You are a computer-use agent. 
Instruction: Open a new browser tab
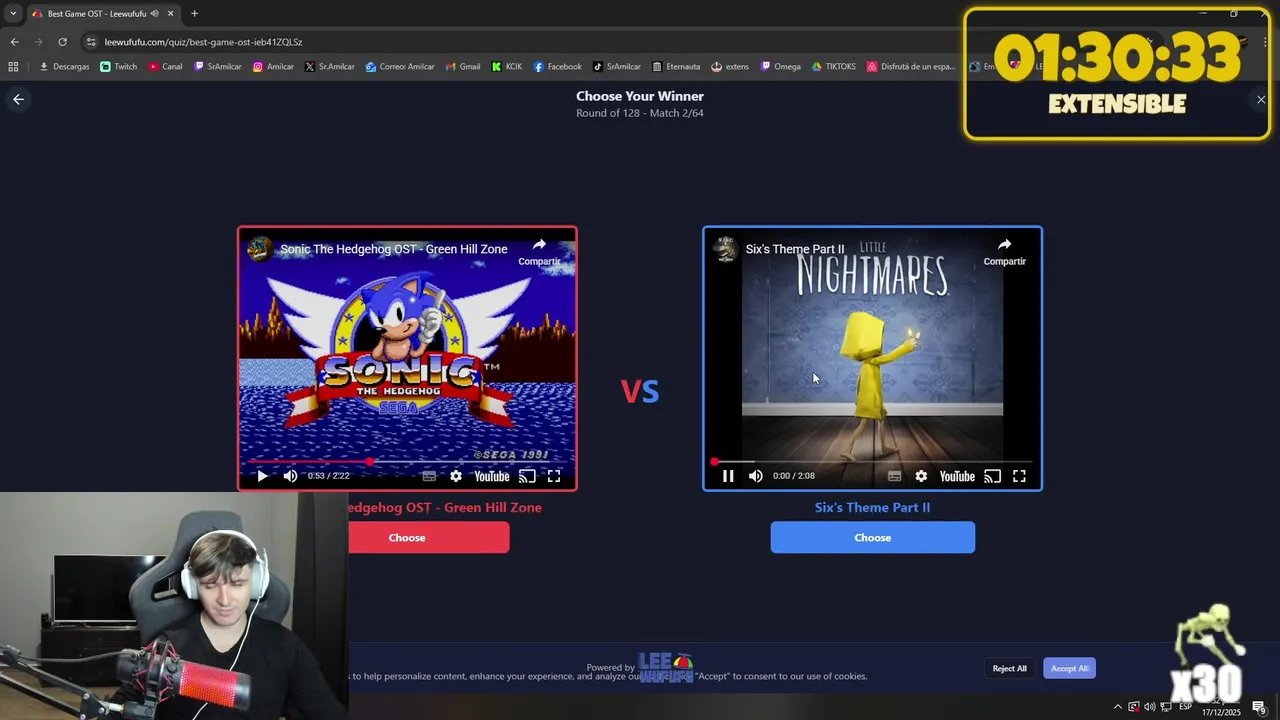click(194, 13)
